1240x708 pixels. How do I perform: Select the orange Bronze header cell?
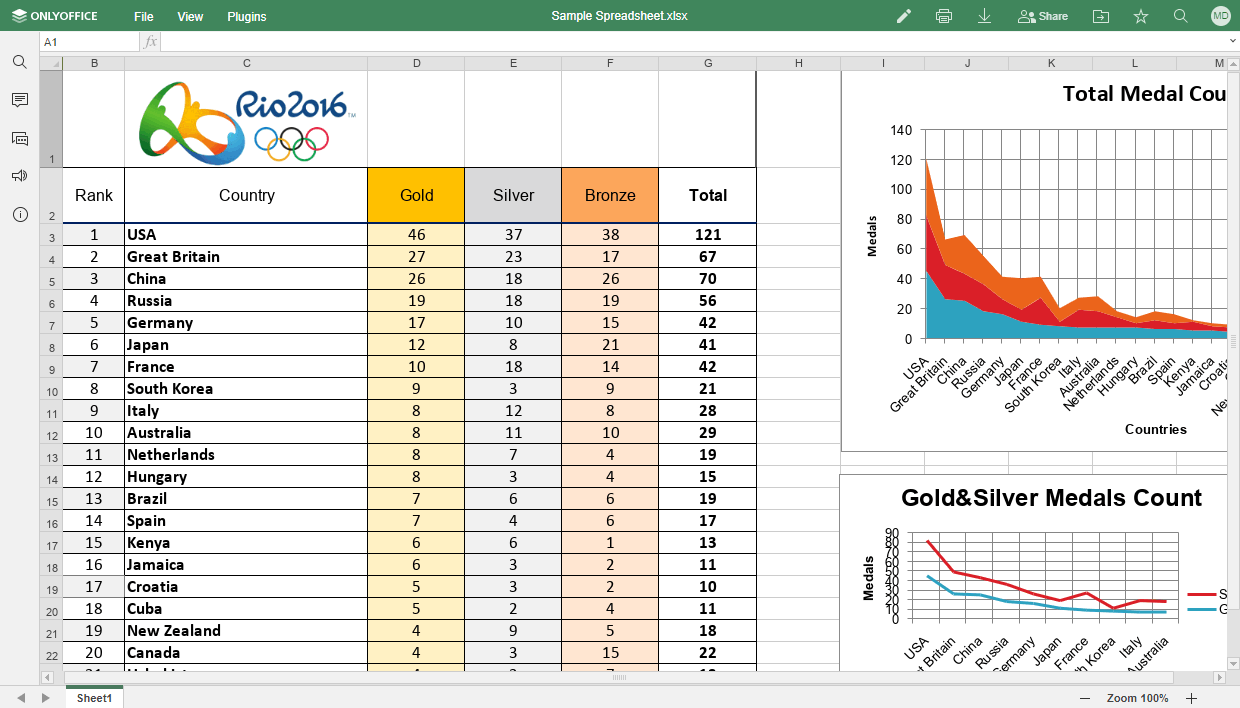(x=610, y=195)
